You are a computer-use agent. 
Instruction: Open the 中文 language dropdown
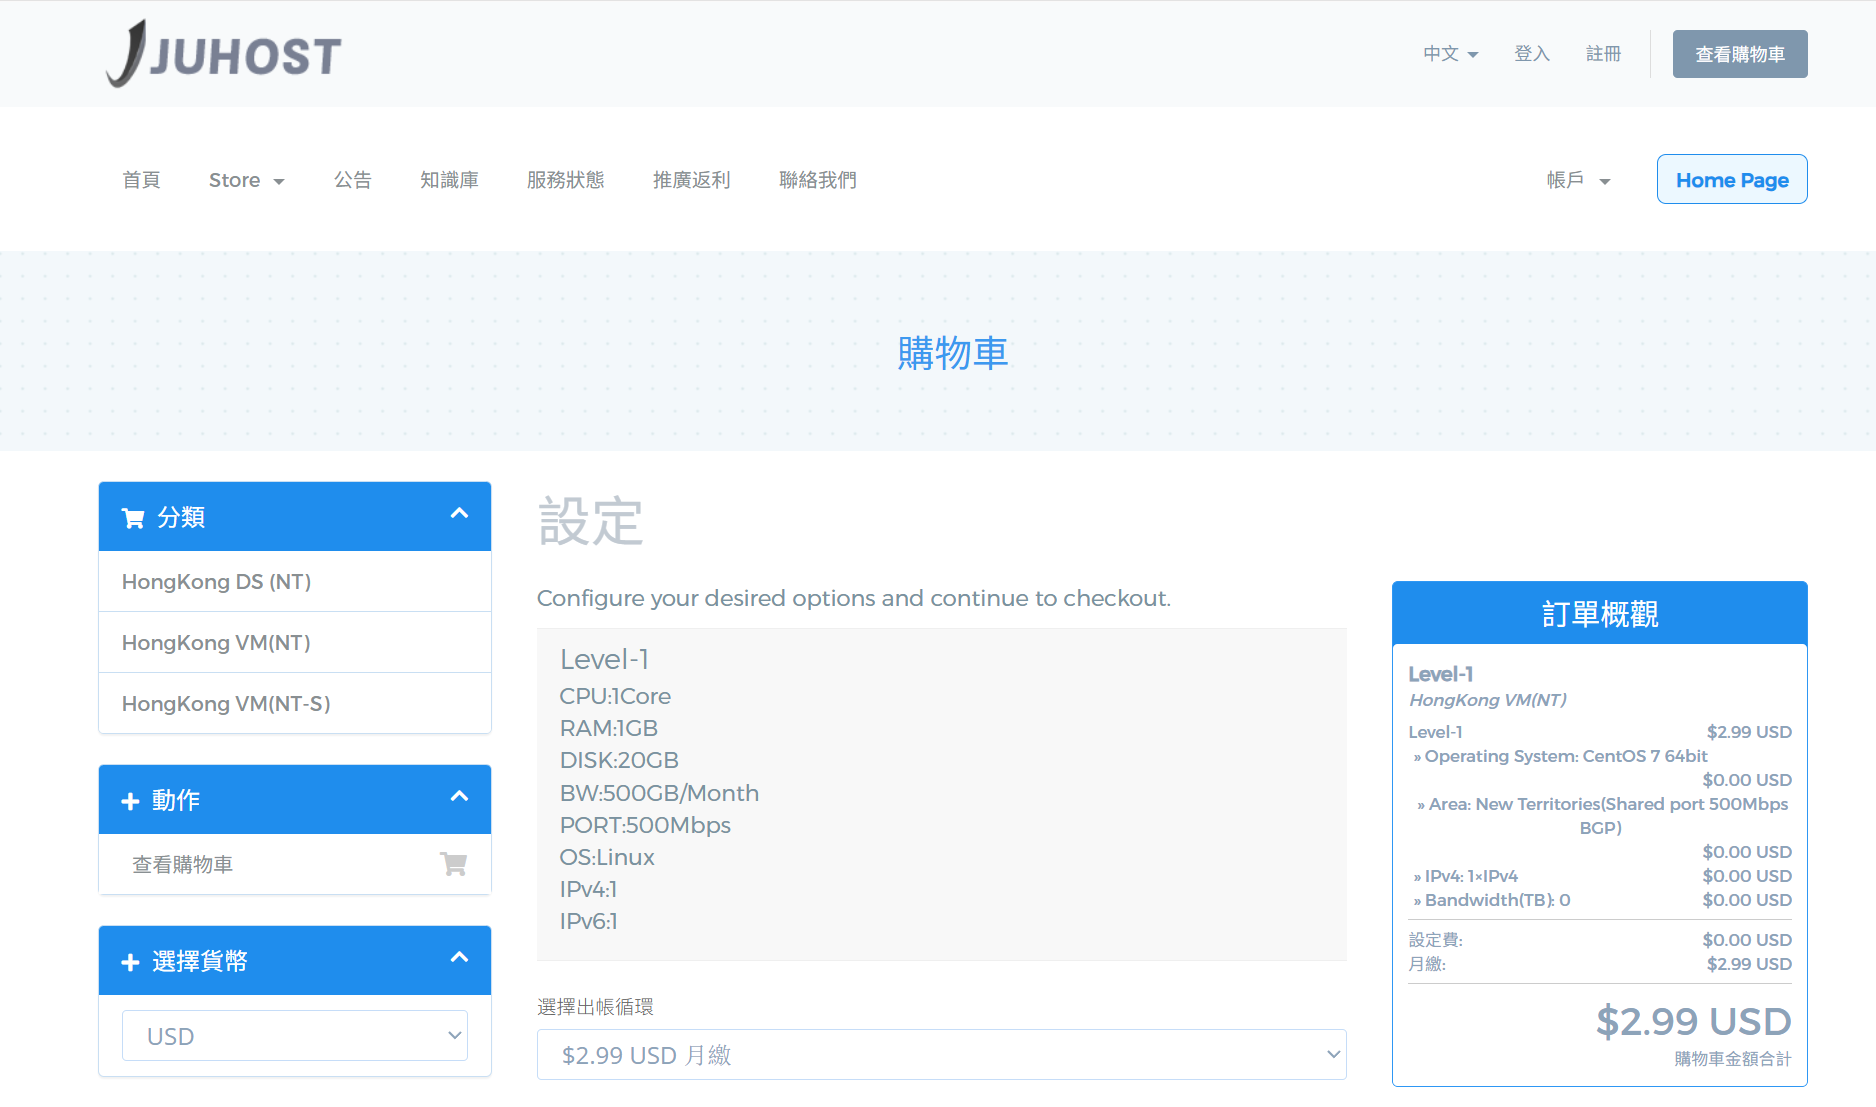[1449, 54]
